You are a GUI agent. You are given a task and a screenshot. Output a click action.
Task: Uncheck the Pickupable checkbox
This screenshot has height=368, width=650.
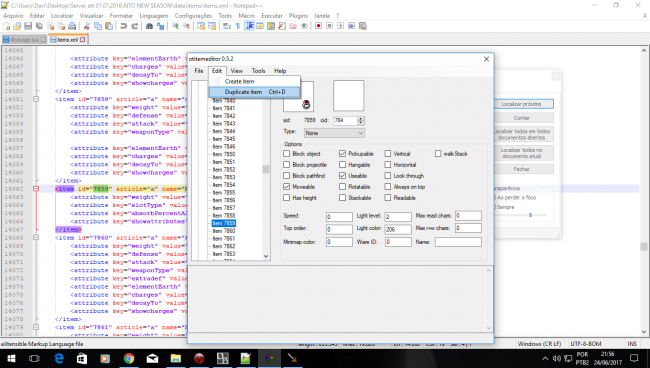[342, 154]
